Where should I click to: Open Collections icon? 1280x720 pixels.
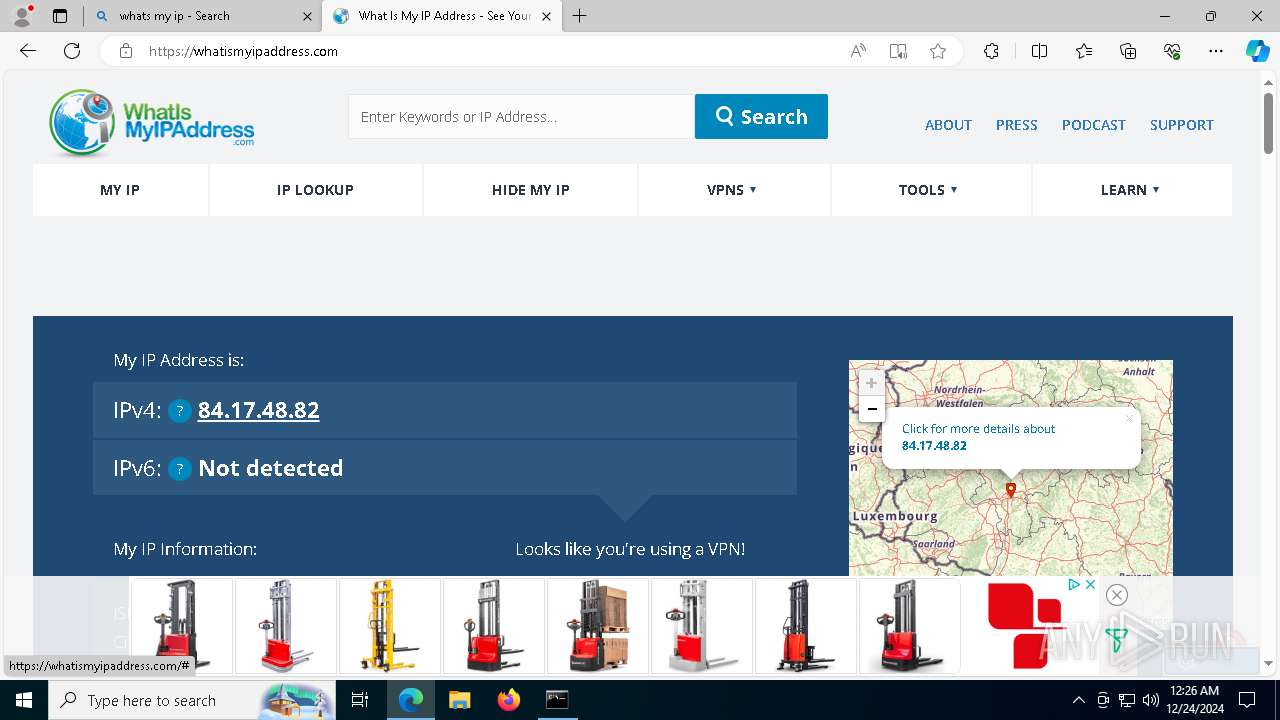1128,51
